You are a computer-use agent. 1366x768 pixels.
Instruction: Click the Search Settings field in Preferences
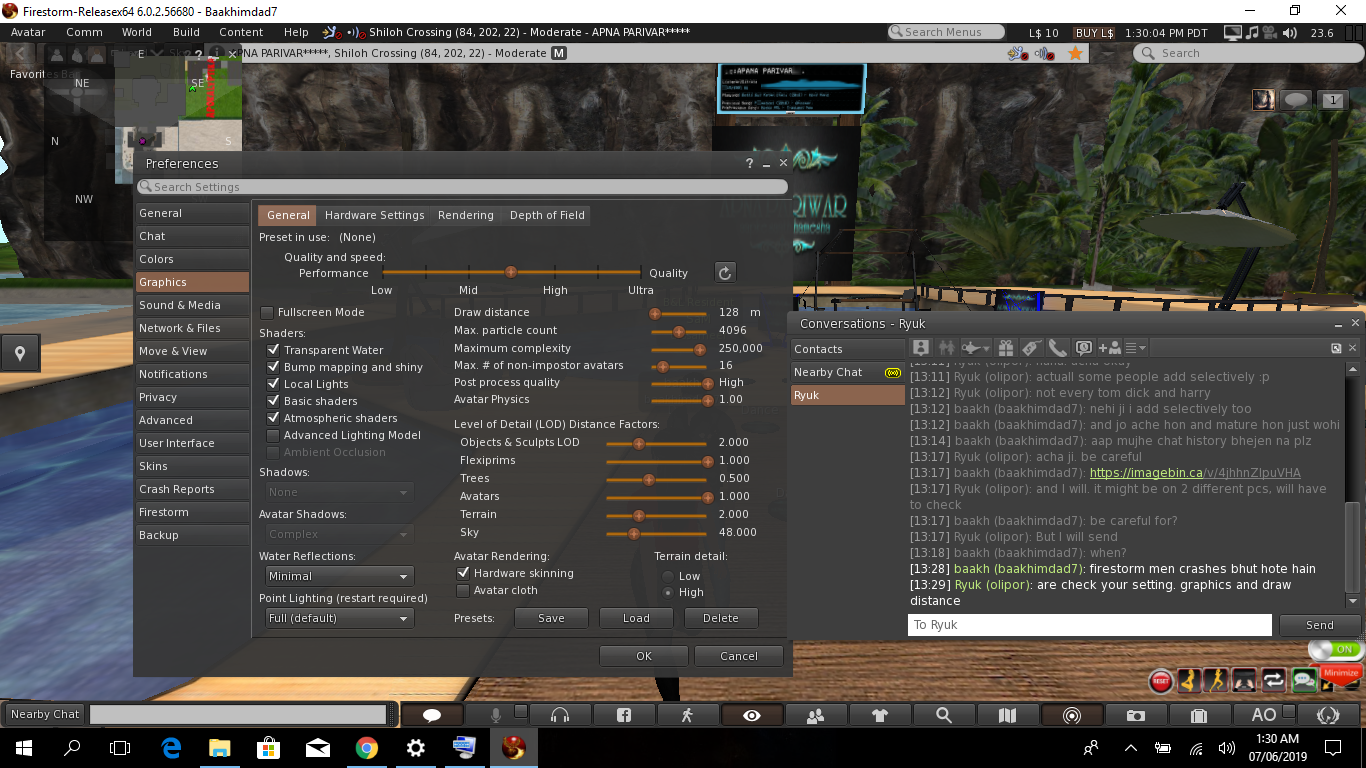462,187
